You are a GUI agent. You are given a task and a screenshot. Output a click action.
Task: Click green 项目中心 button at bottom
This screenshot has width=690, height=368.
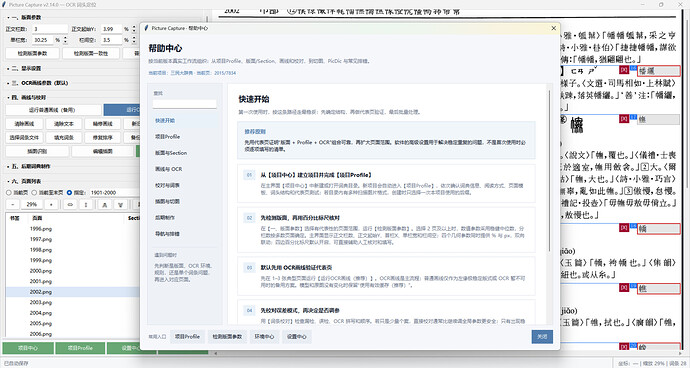pos(28,348)
